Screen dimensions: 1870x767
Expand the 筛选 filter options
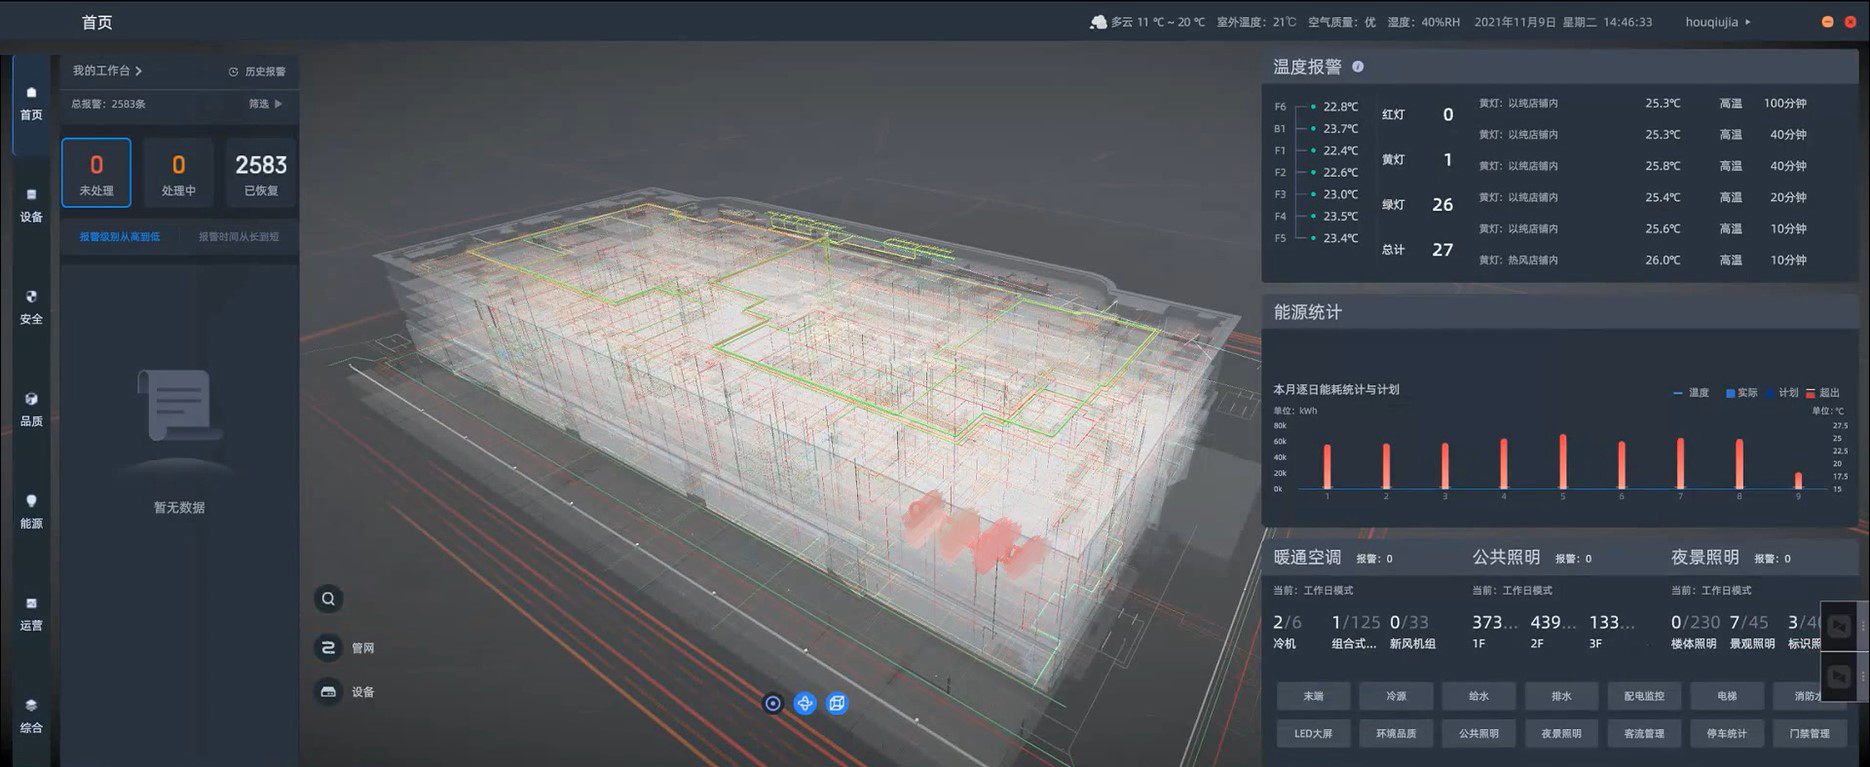tap(265, 104)
